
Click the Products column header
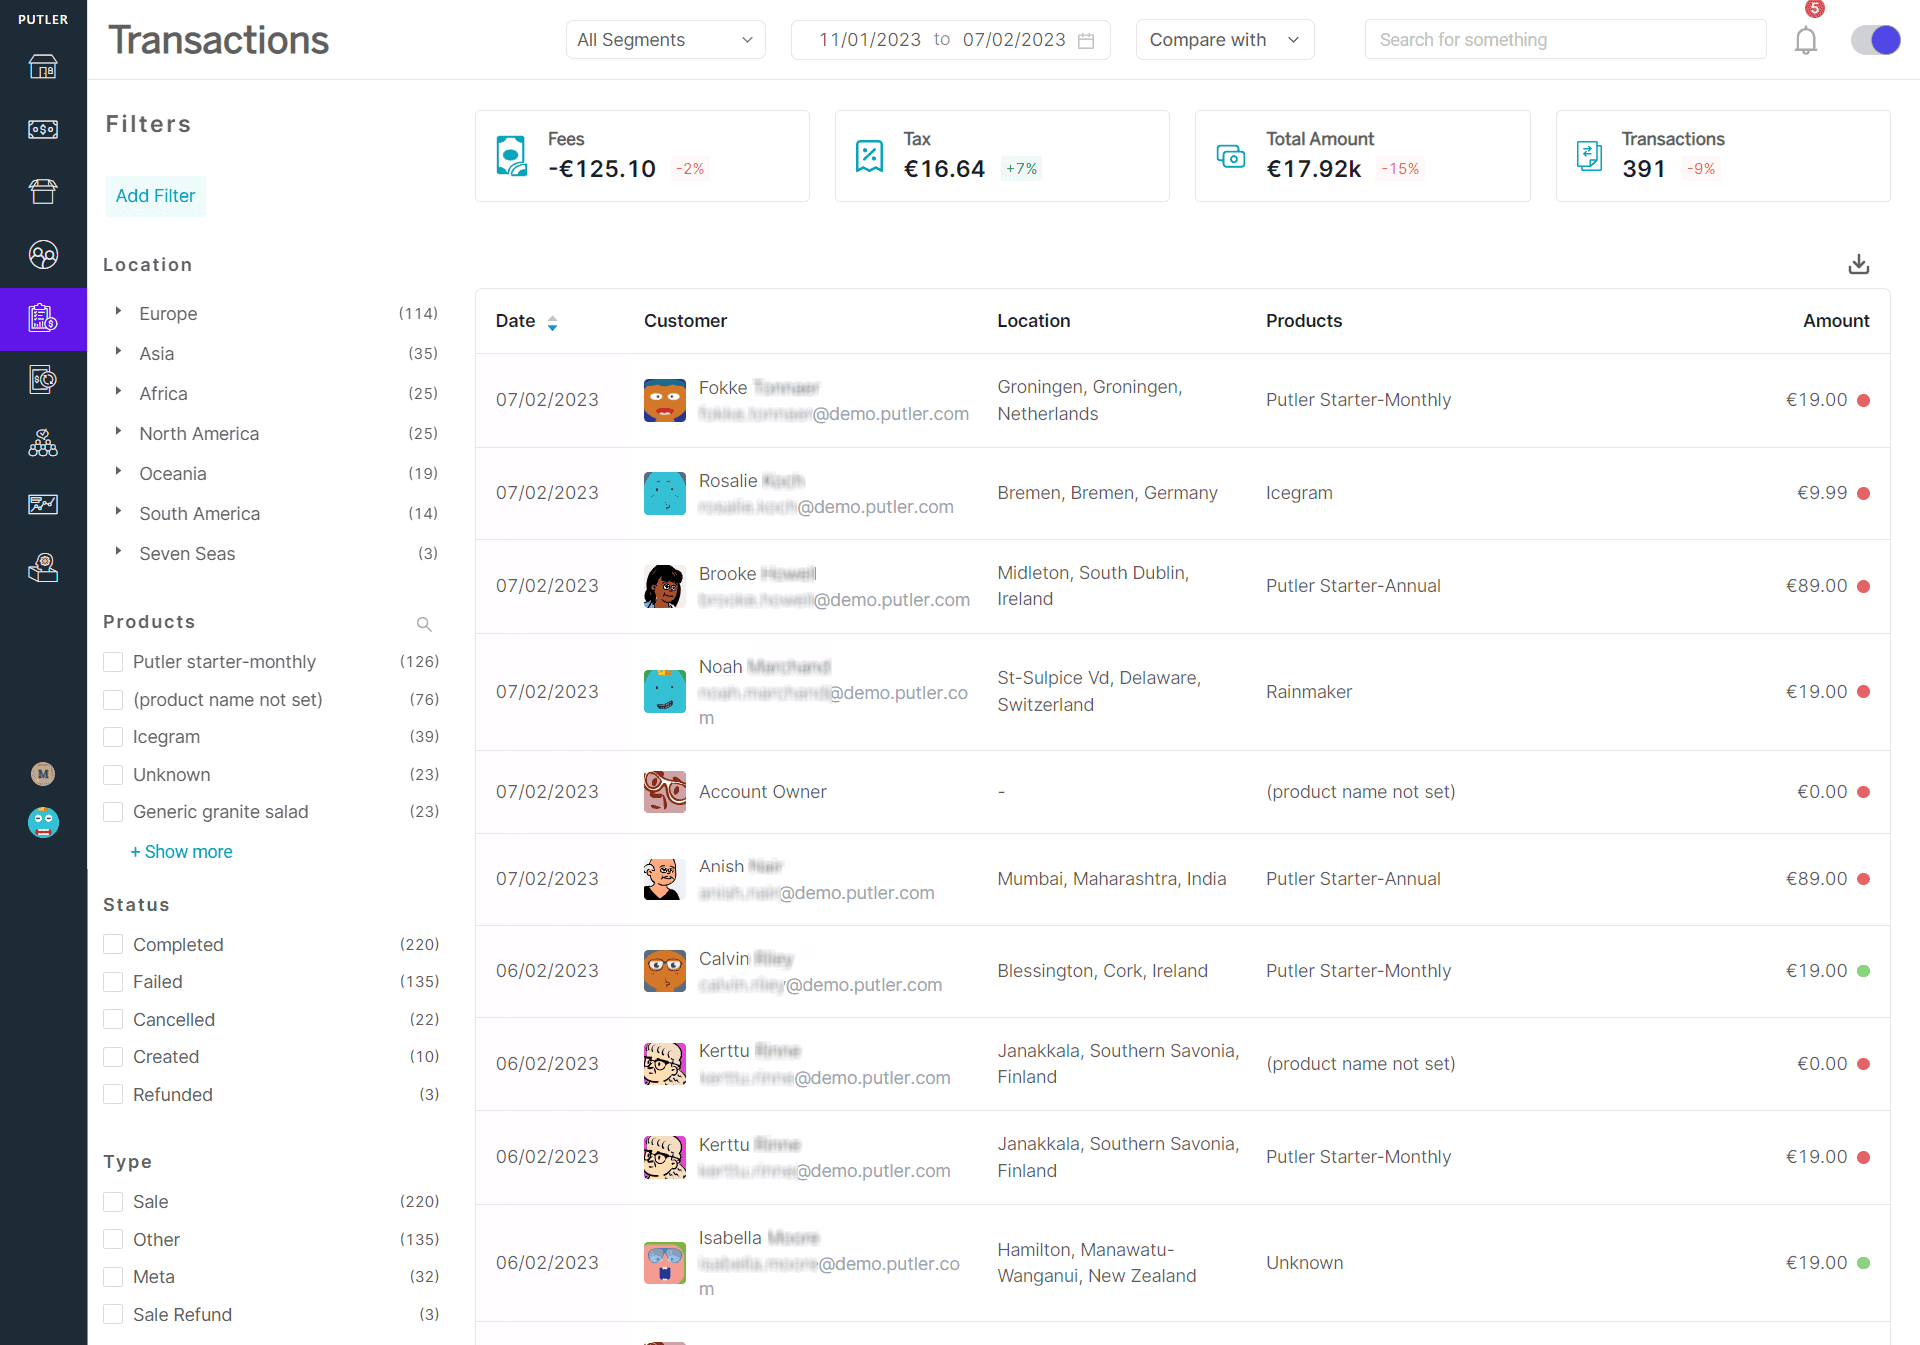coord(1304,321)
